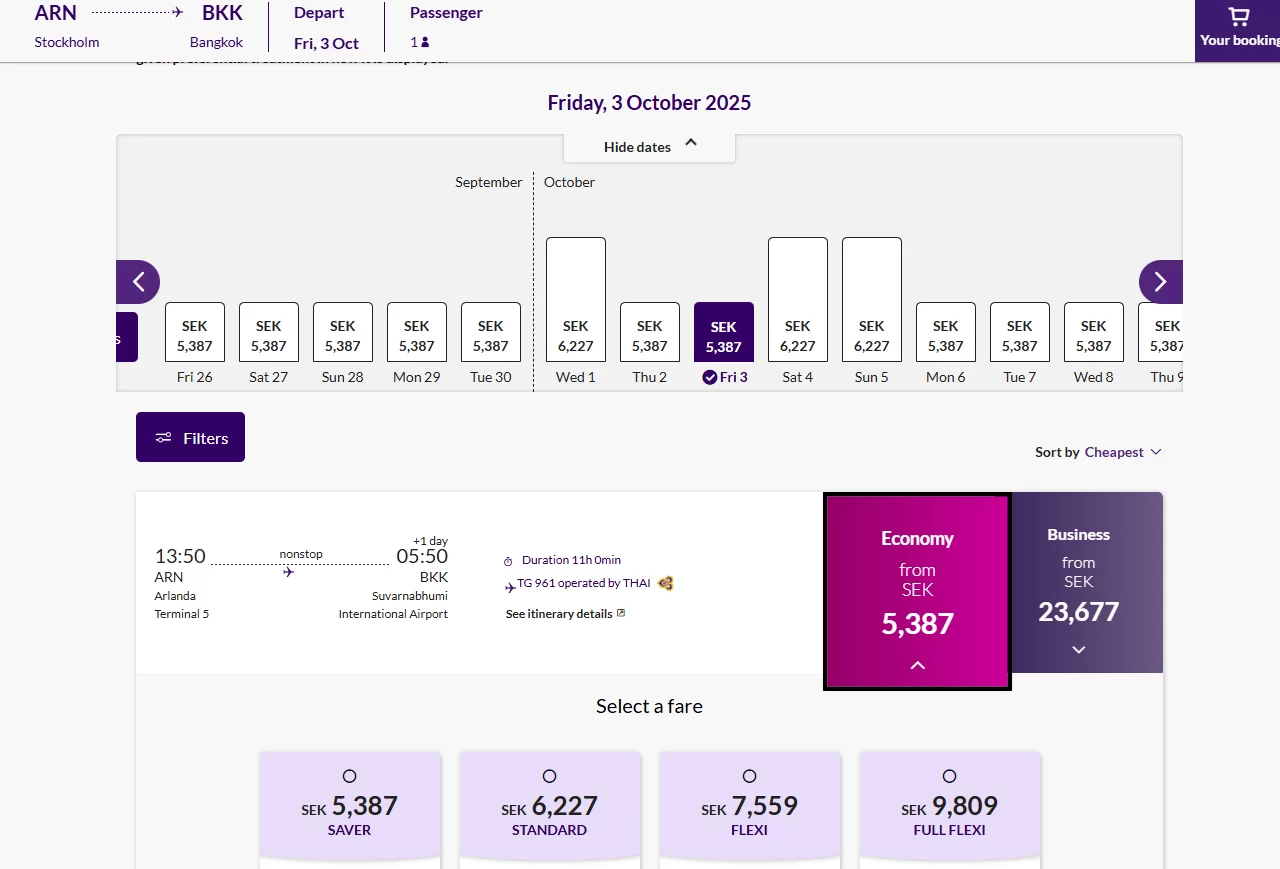Image resolution: width=1280 pixels, height=869 pixels.
Task: Click the next dates right arrow
Action: tap(1160, 282)
